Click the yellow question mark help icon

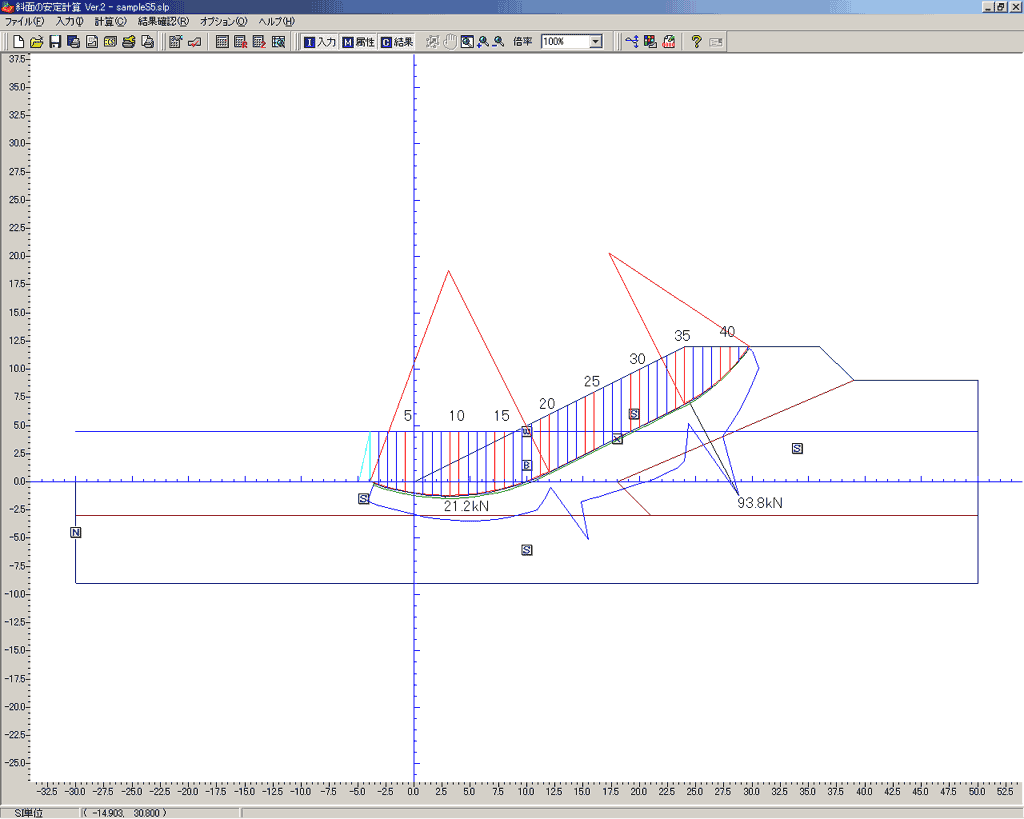click(x=696, y=42)
